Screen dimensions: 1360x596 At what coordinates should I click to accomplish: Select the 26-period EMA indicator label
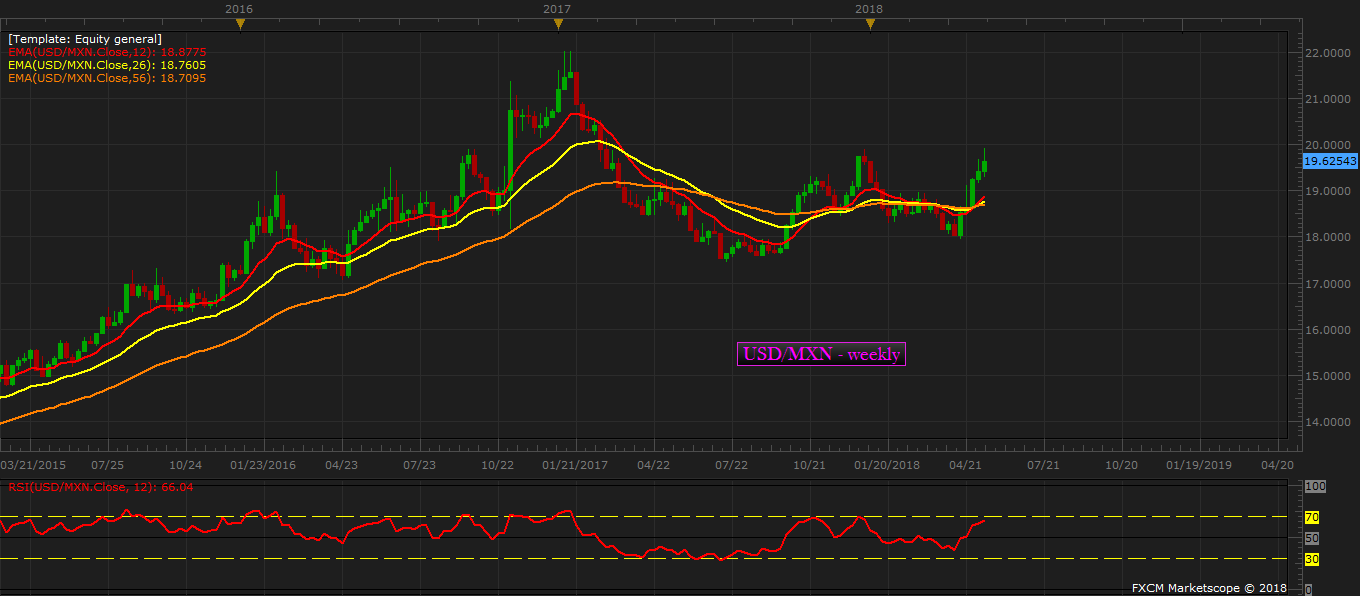(107, 65)
